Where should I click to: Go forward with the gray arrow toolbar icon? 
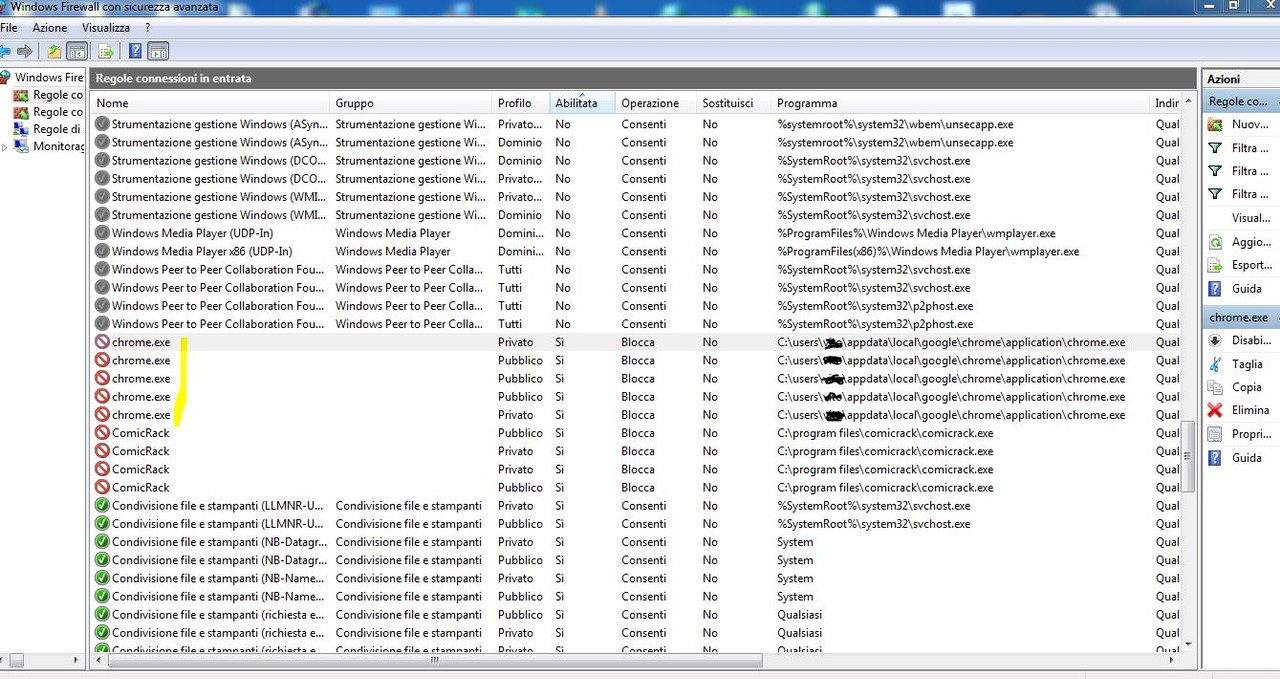pyautogui.click(x=25, y=51)
